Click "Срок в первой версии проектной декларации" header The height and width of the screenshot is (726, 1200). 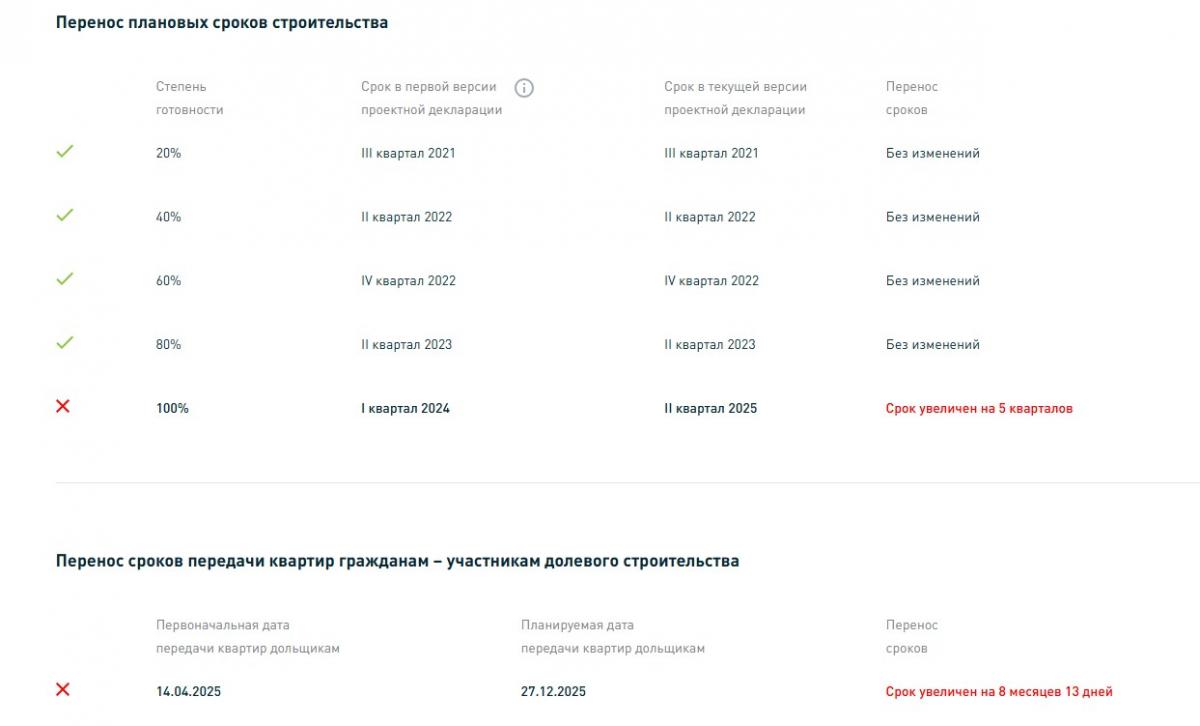[x=431, y=98]
